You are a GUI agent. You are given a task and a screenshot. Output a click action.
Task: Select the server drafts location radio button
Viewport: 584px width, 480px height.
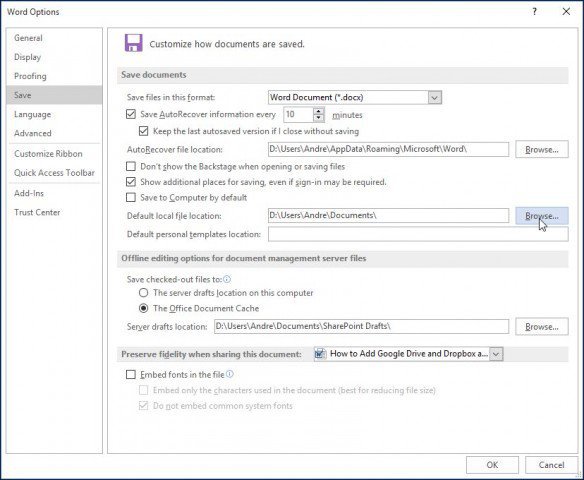[x=143, y=293]
